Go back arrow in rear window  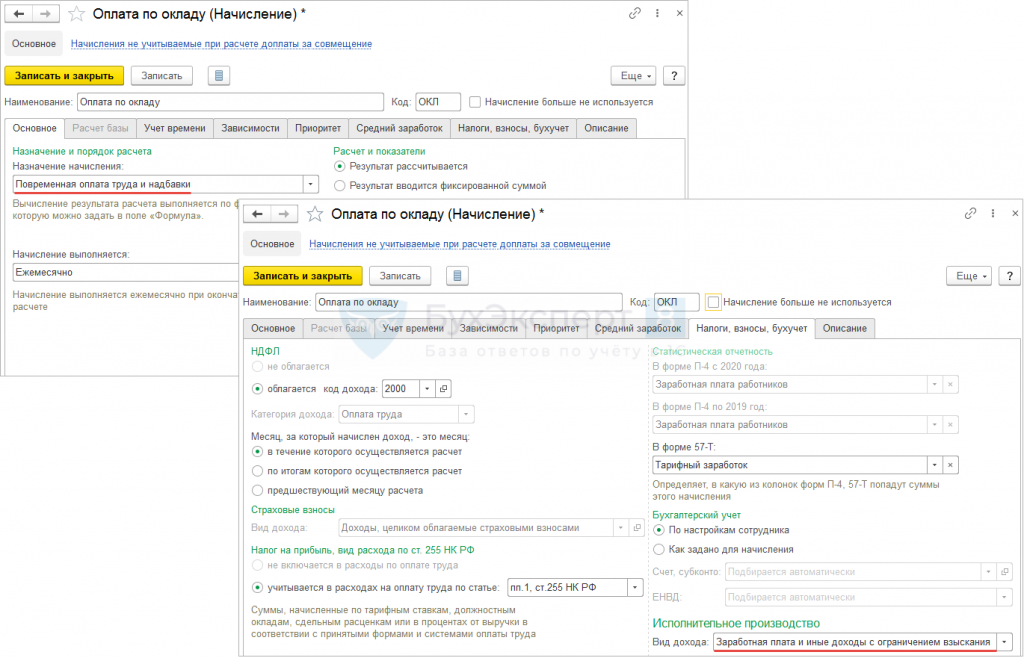tap(18, 14)
